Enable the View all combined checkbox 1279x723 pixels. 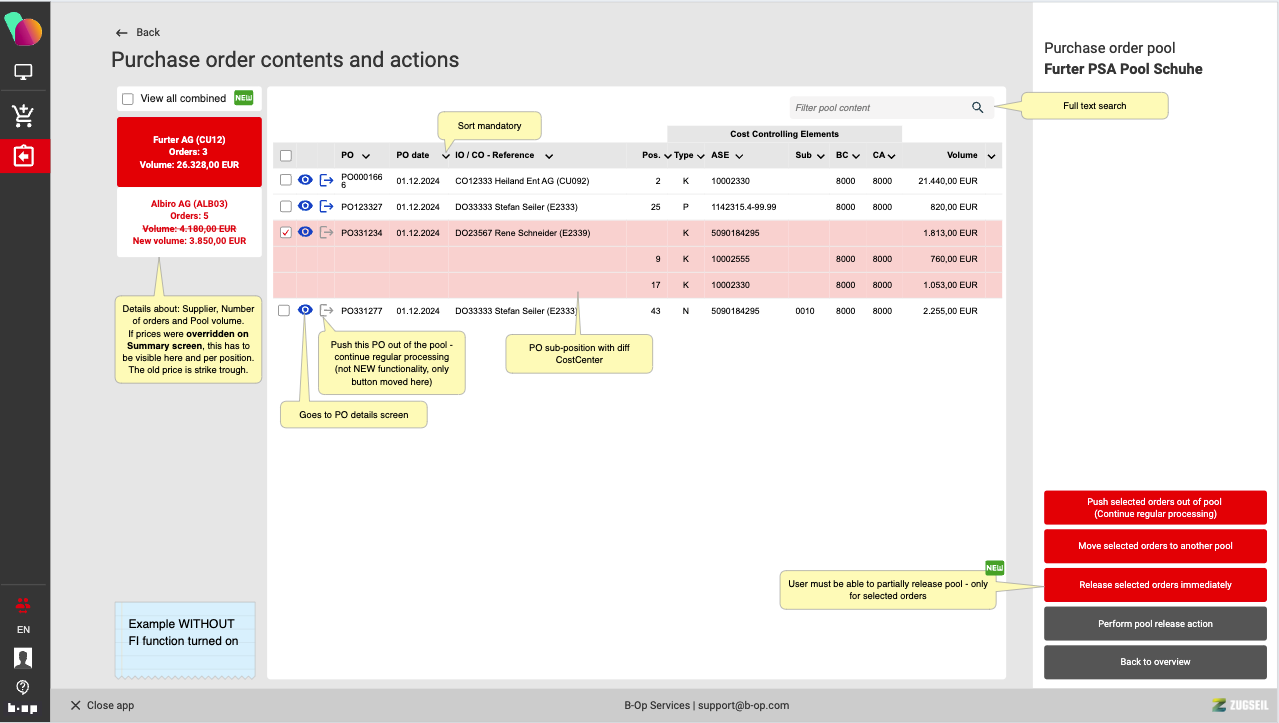pyautogui.click(x=128, y=99)
